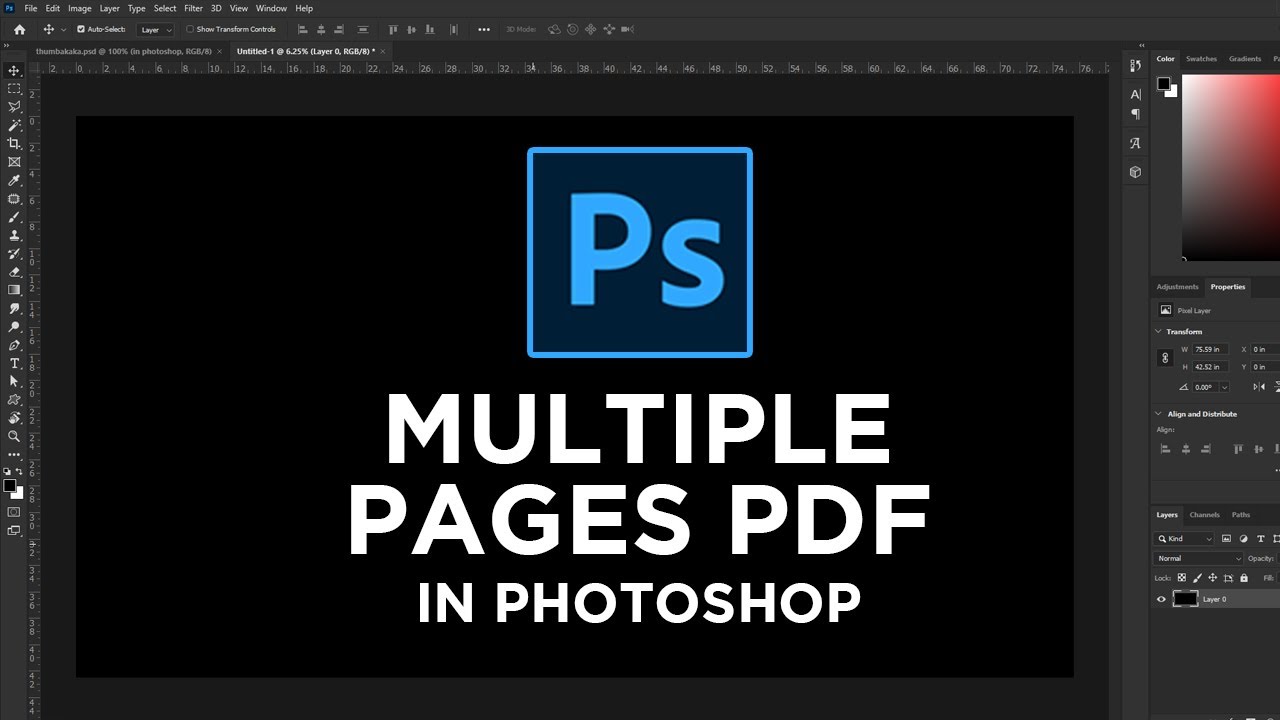The image size is (1280, 720).
Task: Select the Custom Shape tool
Action: coord(14,399)
